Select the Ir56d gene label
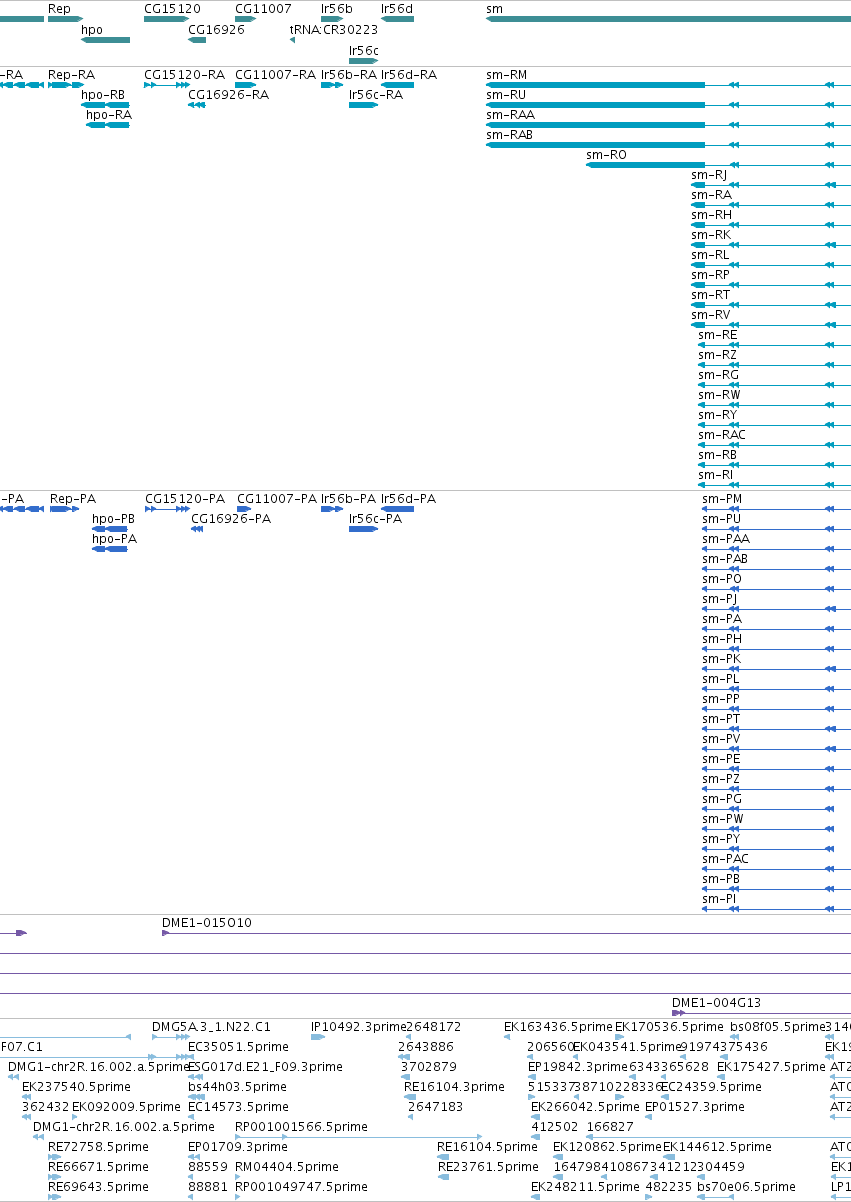This screenshot has width=851, height=1202. point(397,8)
